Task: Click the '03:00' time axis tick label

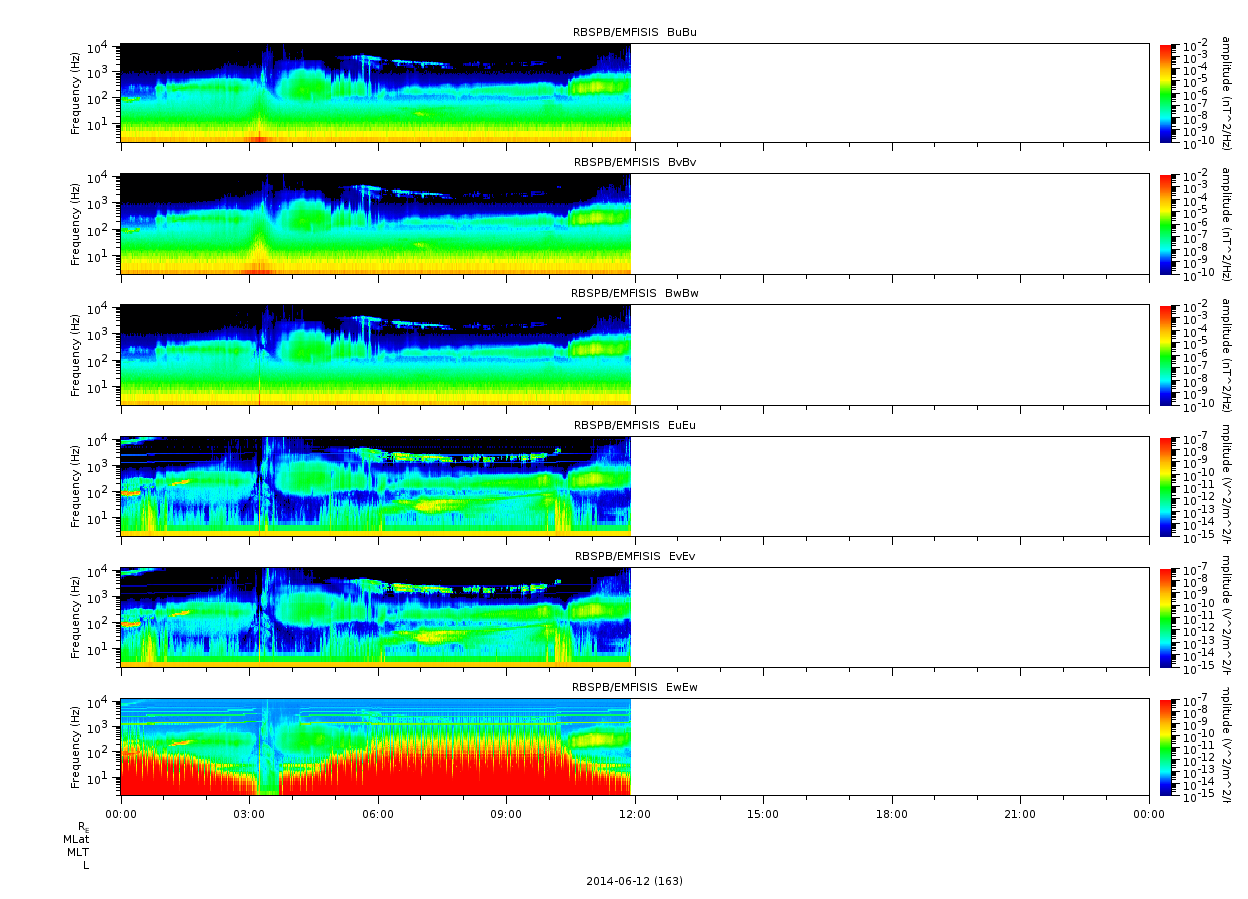Action: point(249,814)
